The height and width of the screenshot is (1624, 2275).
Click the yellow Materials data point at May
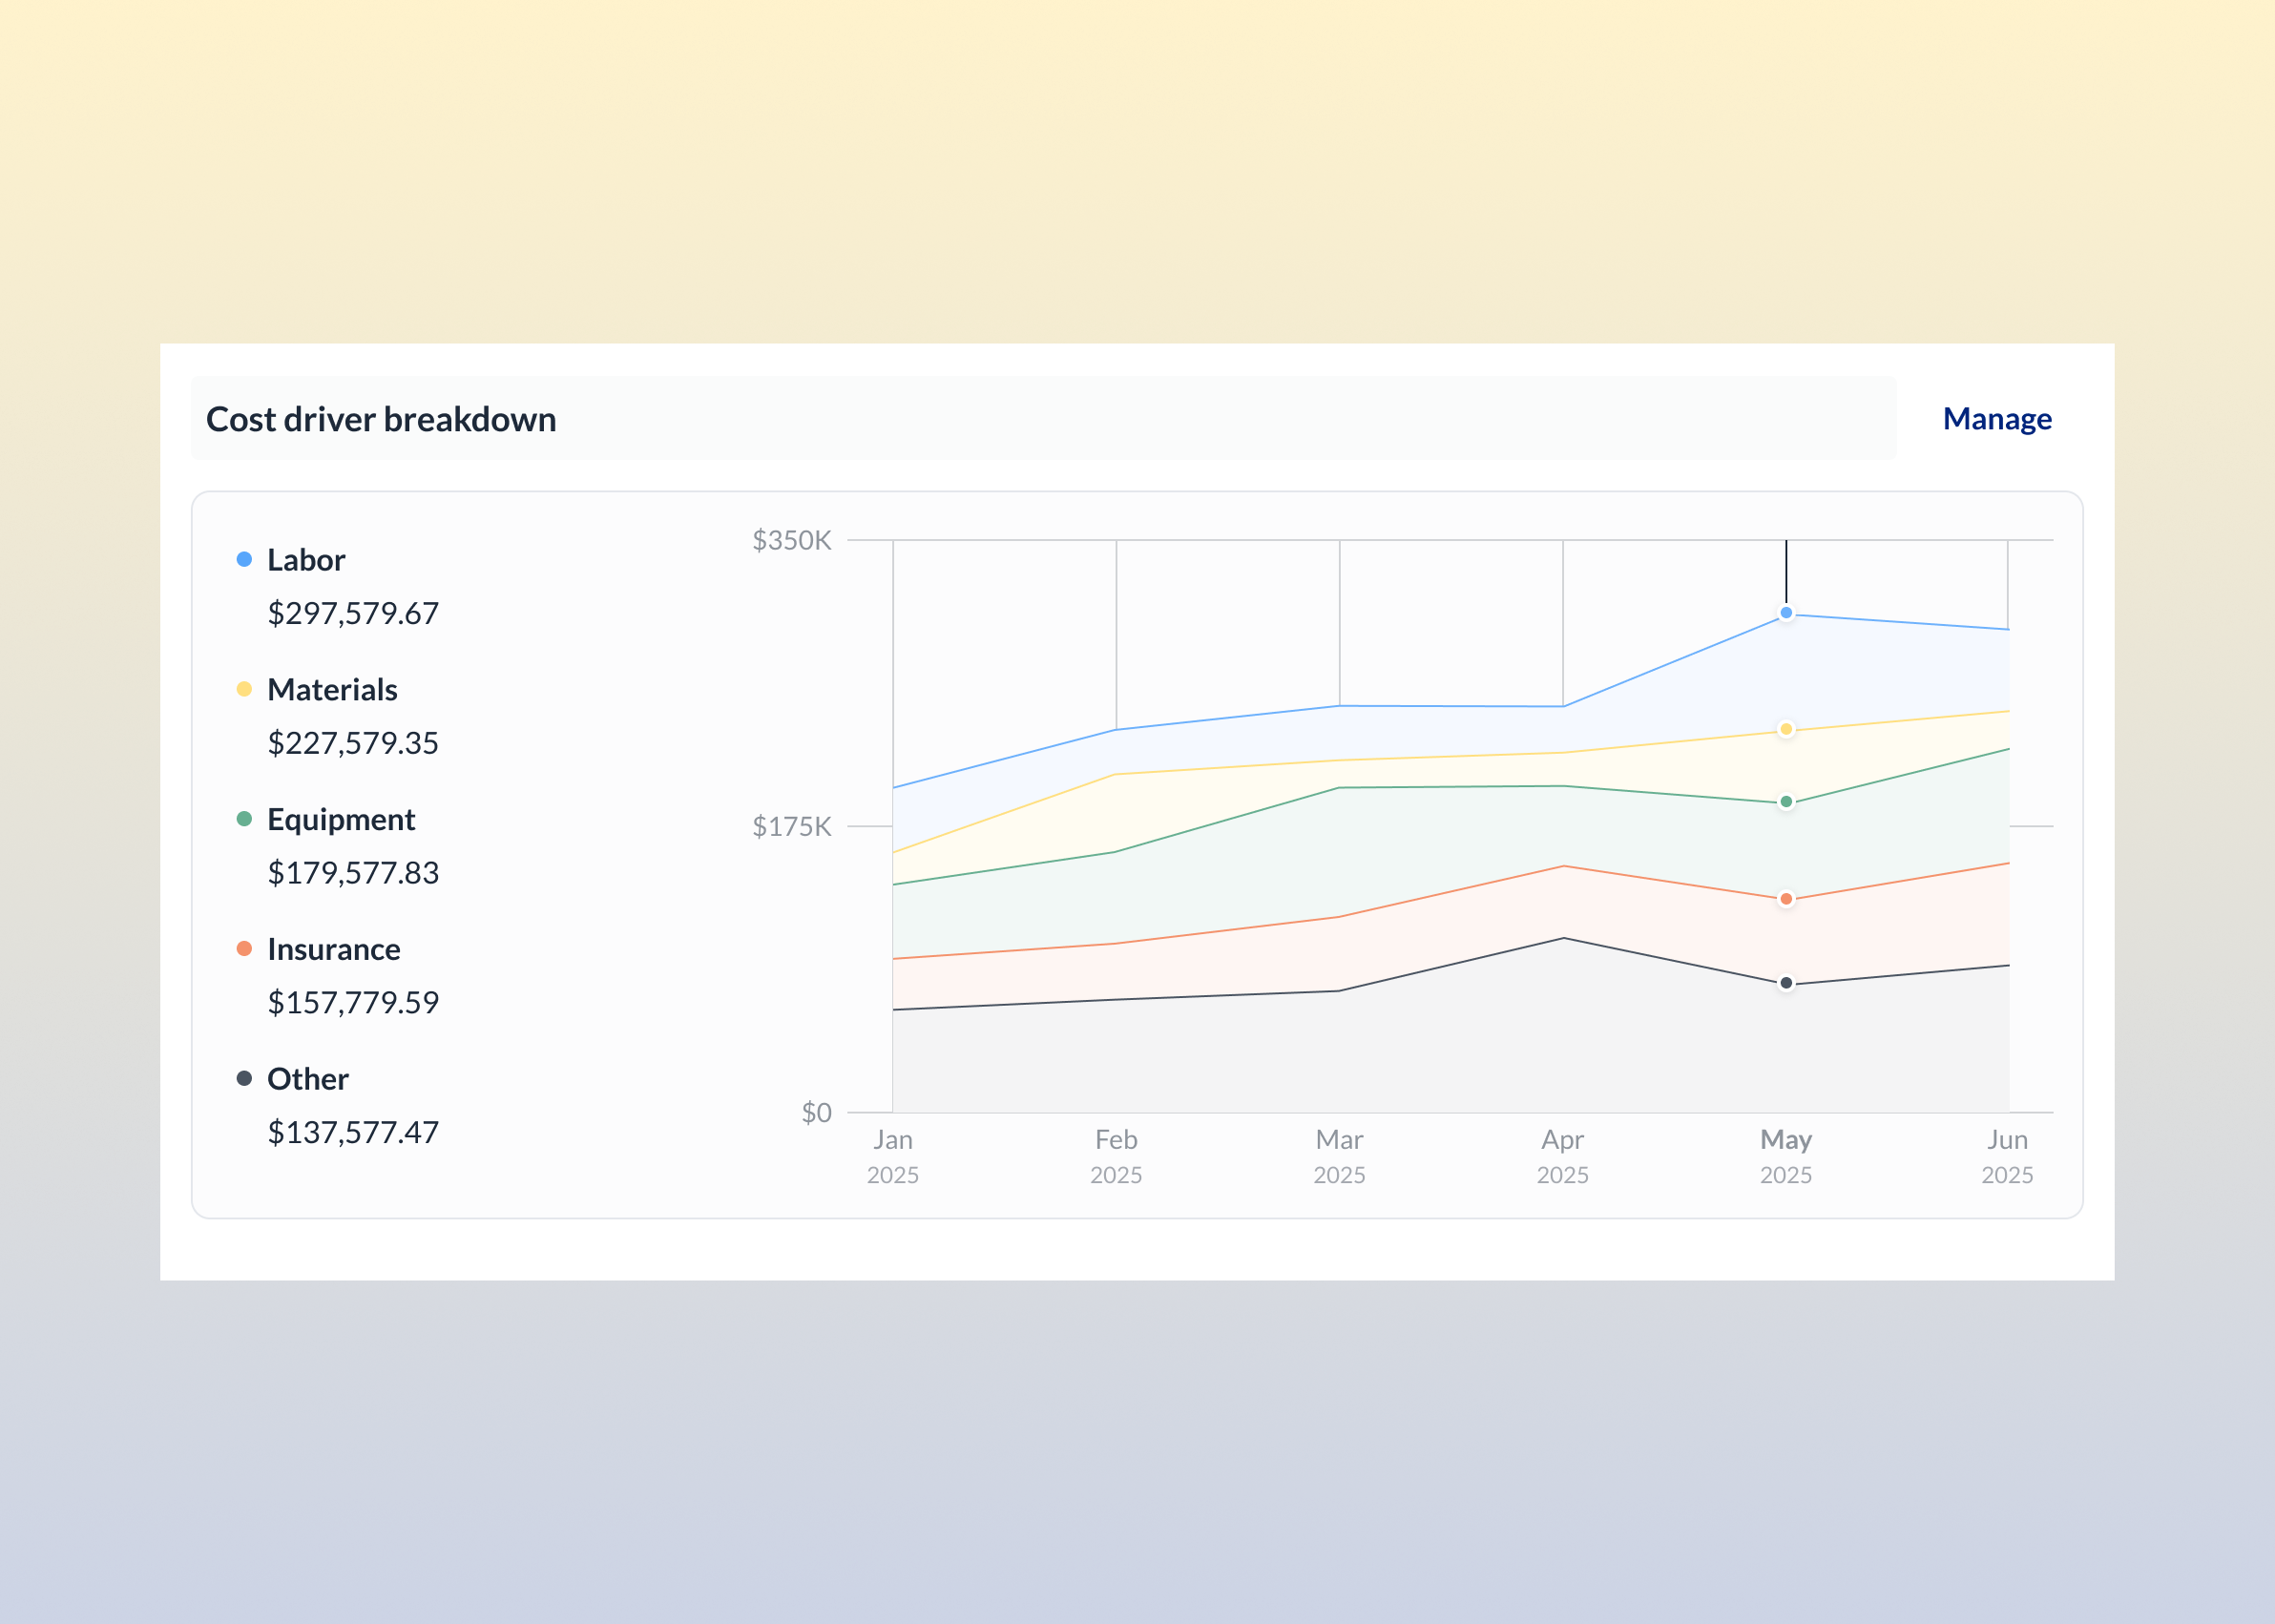(x=1786, y=729)
